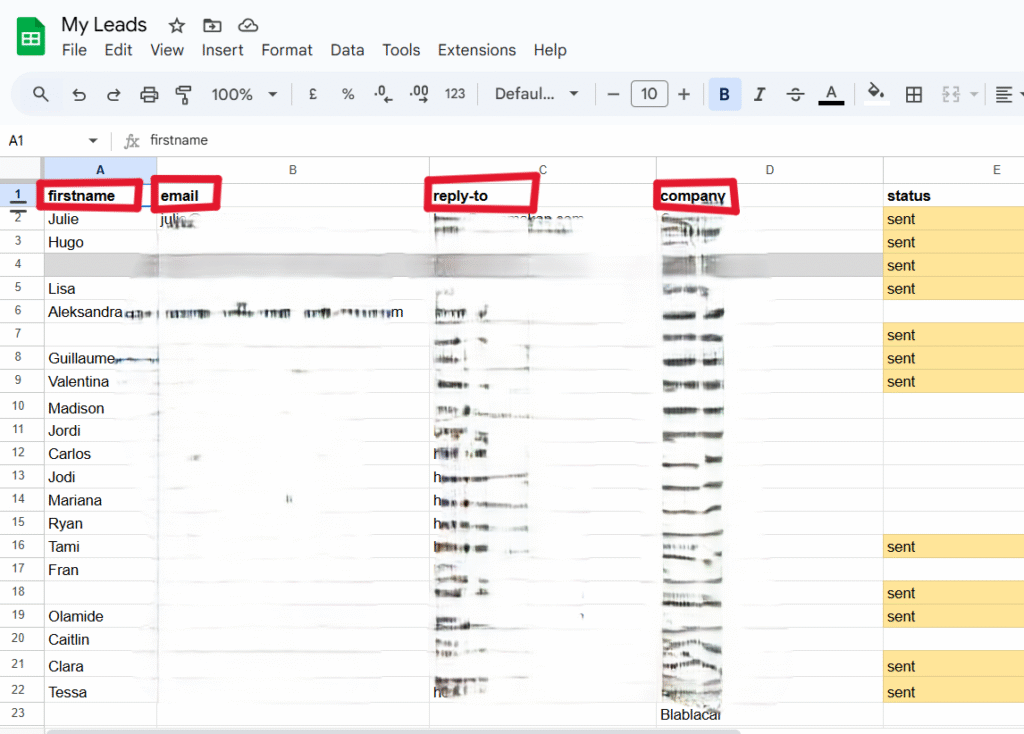Decrease decimal places

tap(381, 93)
